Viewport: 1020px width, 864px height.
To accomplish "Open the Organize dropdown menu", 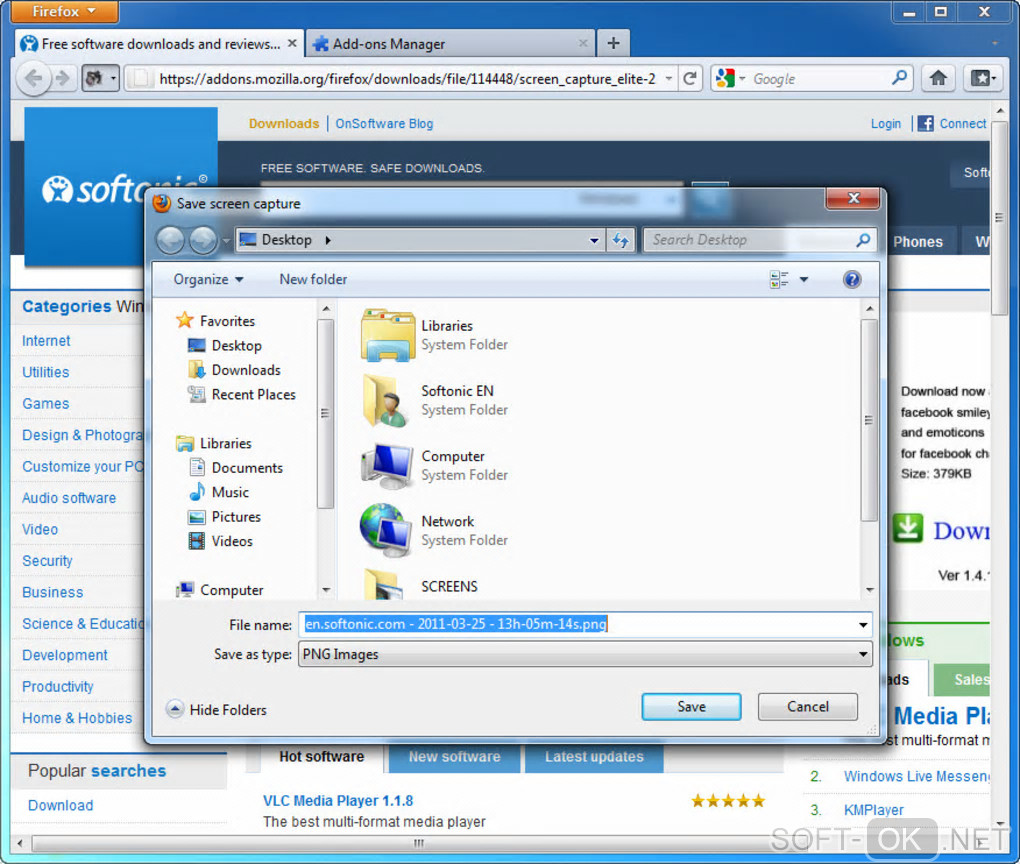I will [x=208, y=279].
